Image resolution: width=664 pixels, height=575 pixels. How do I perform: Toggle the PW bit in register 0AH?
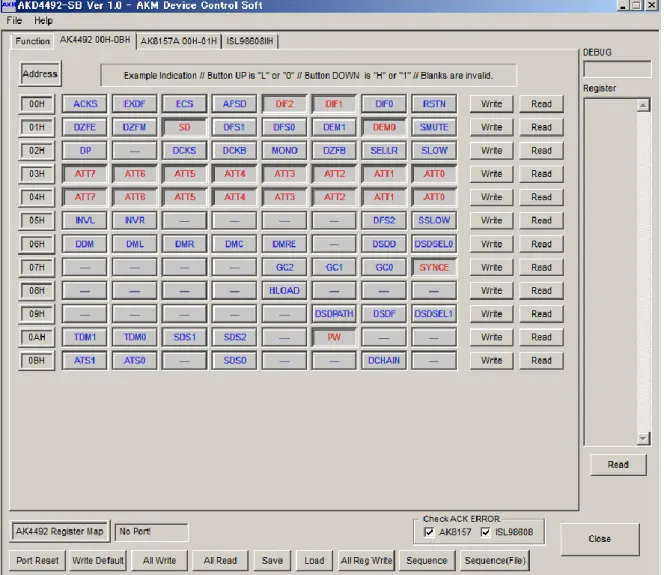click(x=334, y=337)
